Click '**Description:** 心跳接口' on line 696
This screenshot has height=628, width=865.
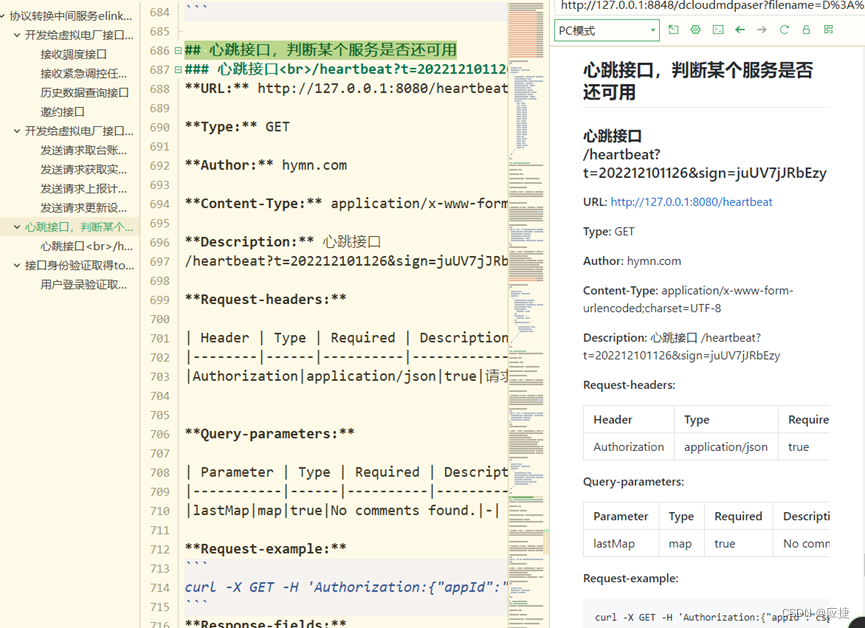tap(282, 242)
